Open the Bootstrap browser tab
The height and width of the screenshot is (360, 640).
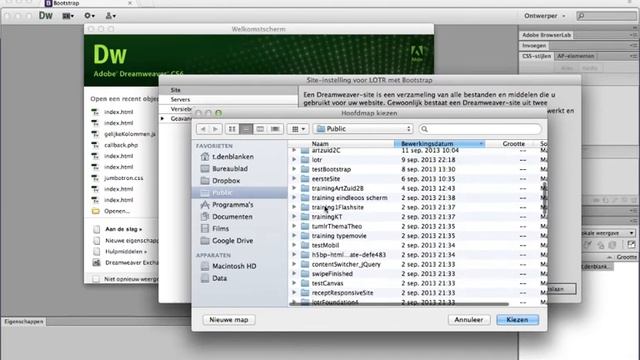89,3
